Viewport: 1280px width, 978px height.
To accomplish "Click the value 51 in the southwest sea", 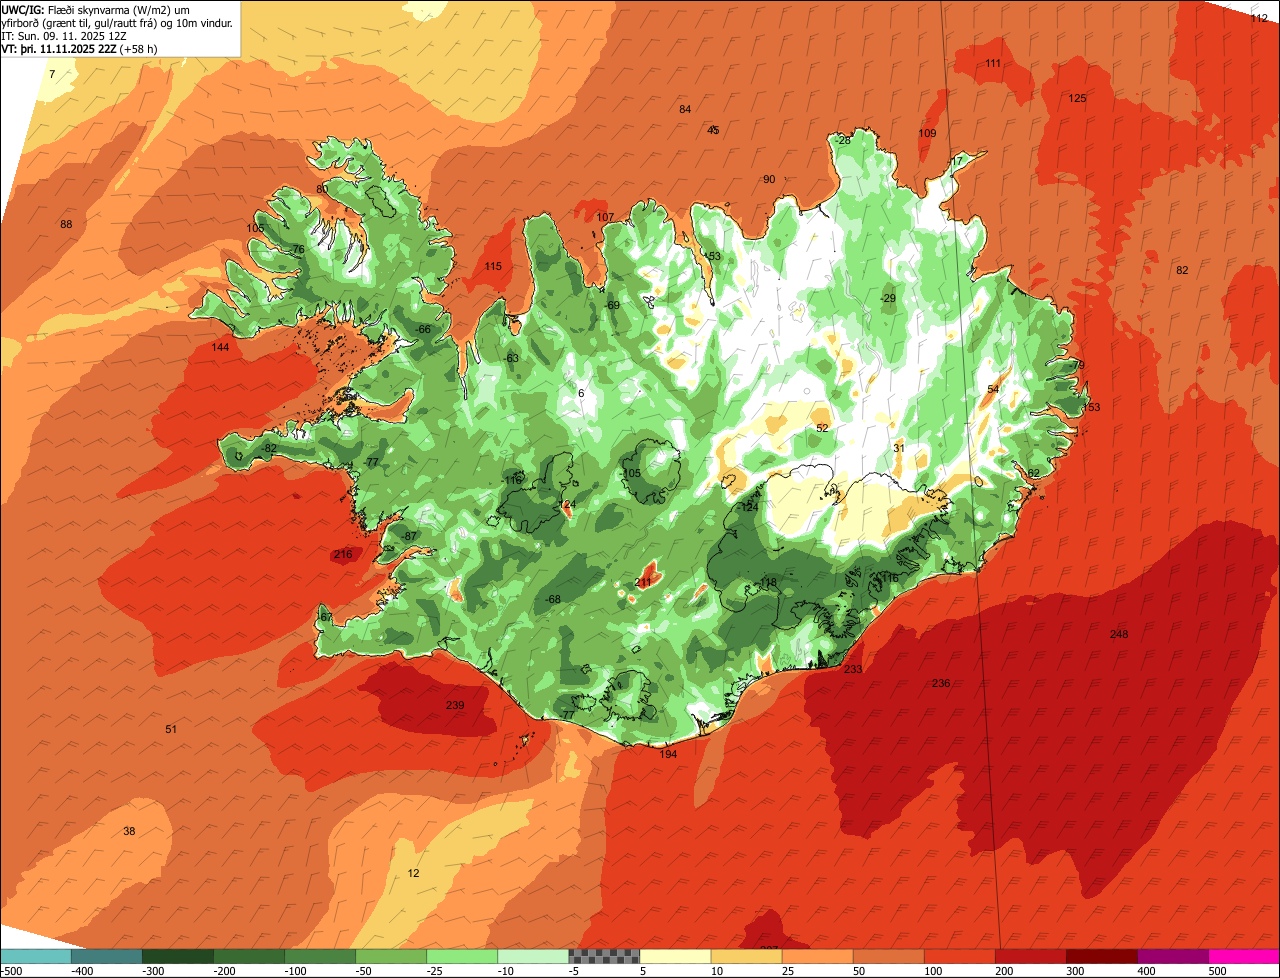I will 171,729.
